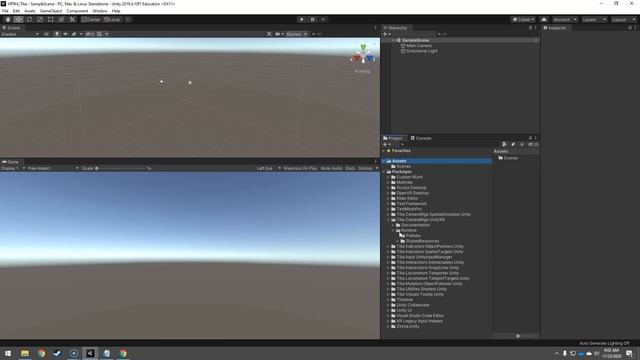Open the Free Aspect dropdown
Viewport: 640px width, 360px height.
53,168
